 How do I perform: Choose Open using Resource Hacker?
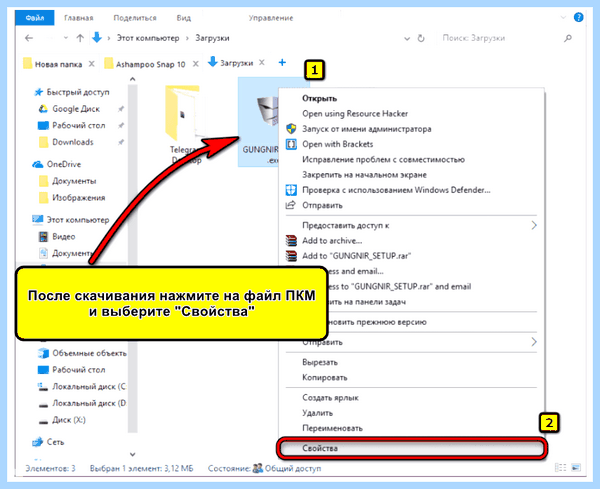(355, 114)
